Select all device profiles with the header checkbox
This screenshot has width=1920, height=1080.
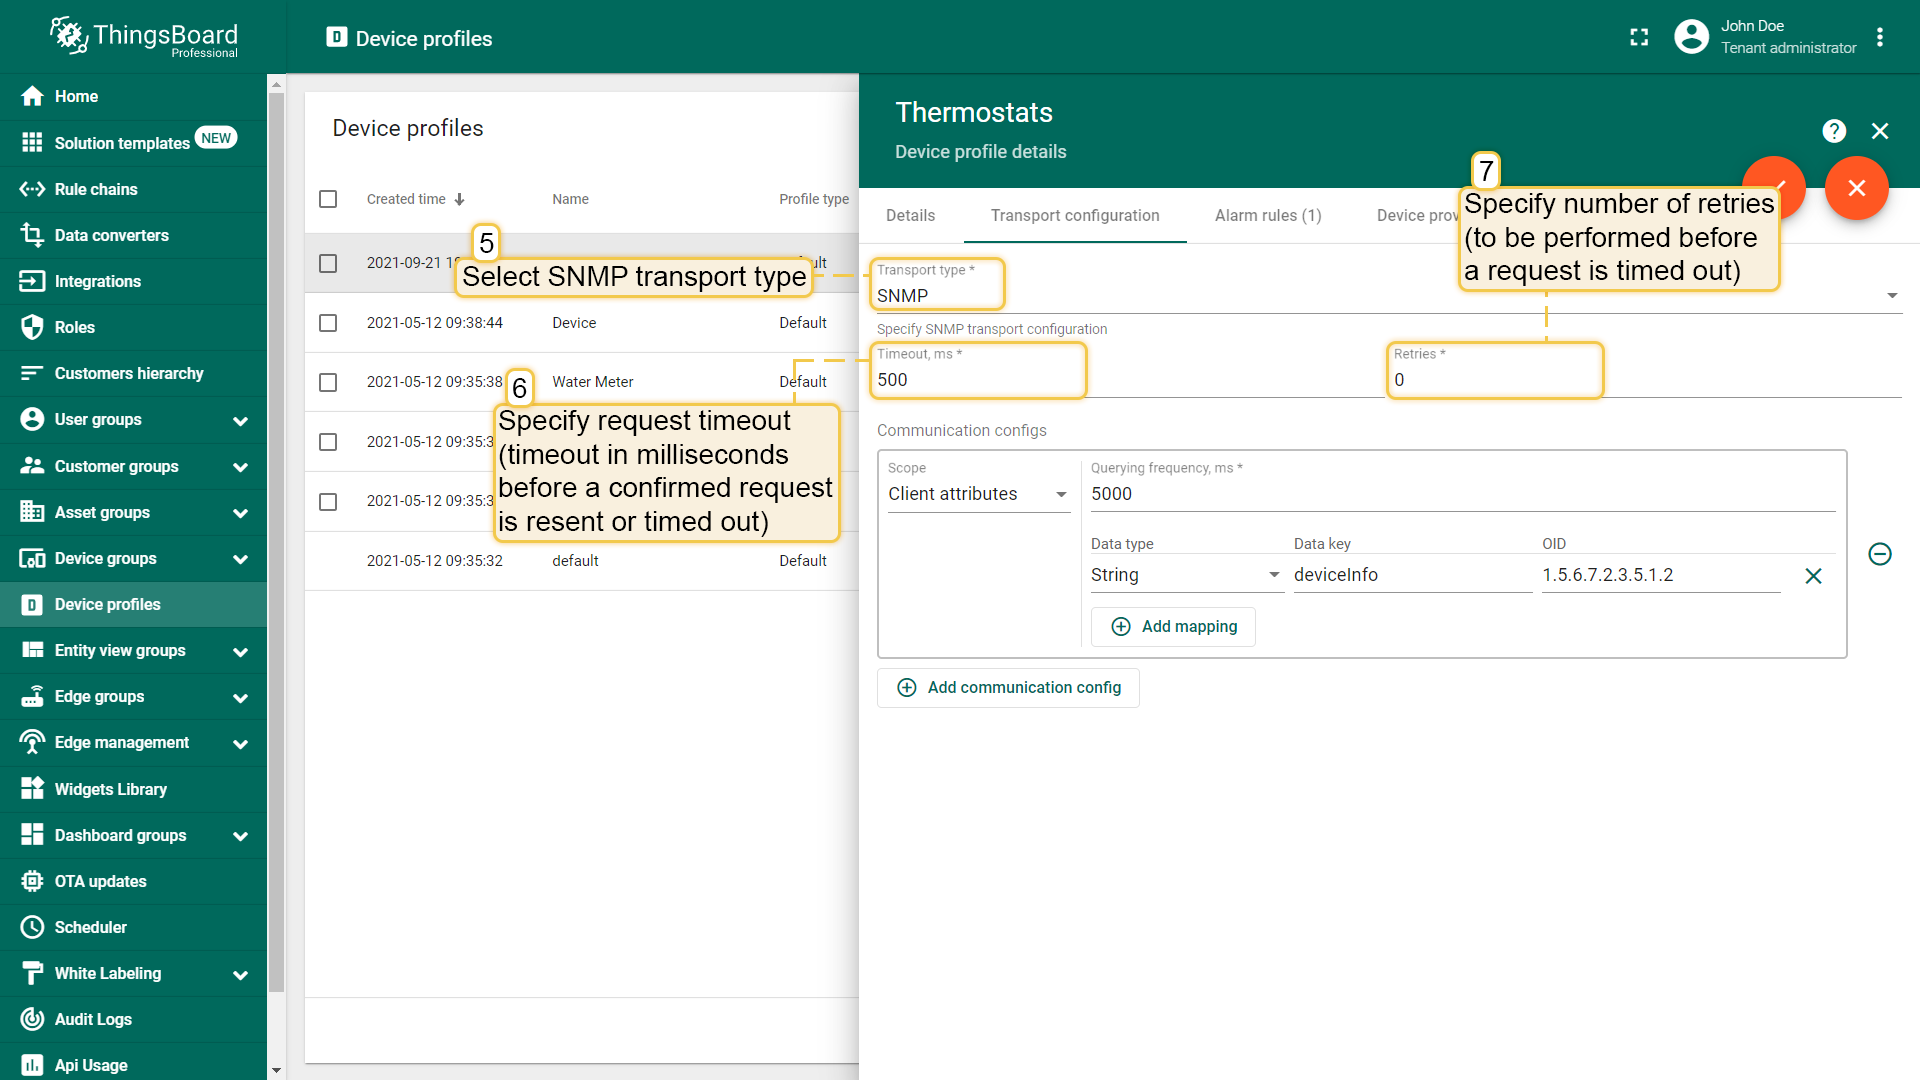(x=328, y=199)
